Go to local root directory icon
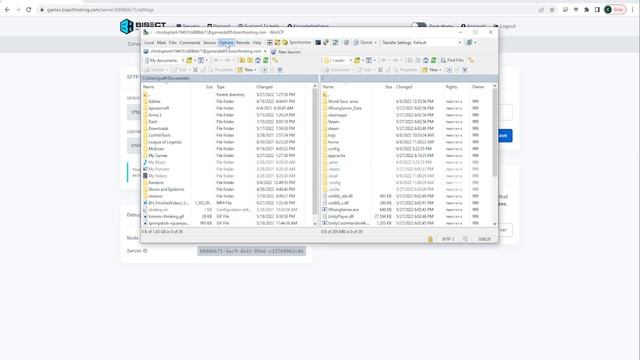The image size is (640, 360). click(250, 60)
